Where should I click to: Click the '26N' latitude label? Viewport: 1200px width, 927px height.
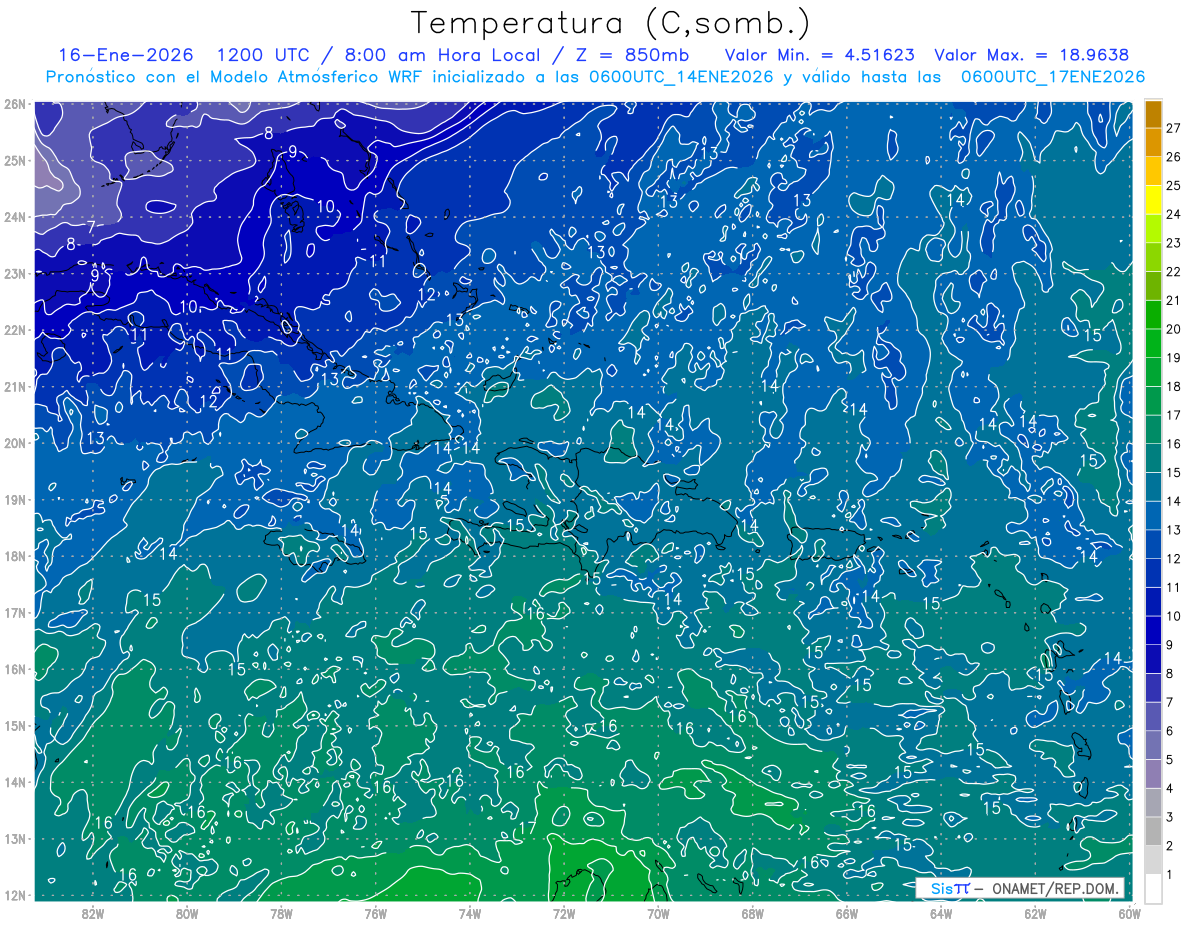click(14, 104)
